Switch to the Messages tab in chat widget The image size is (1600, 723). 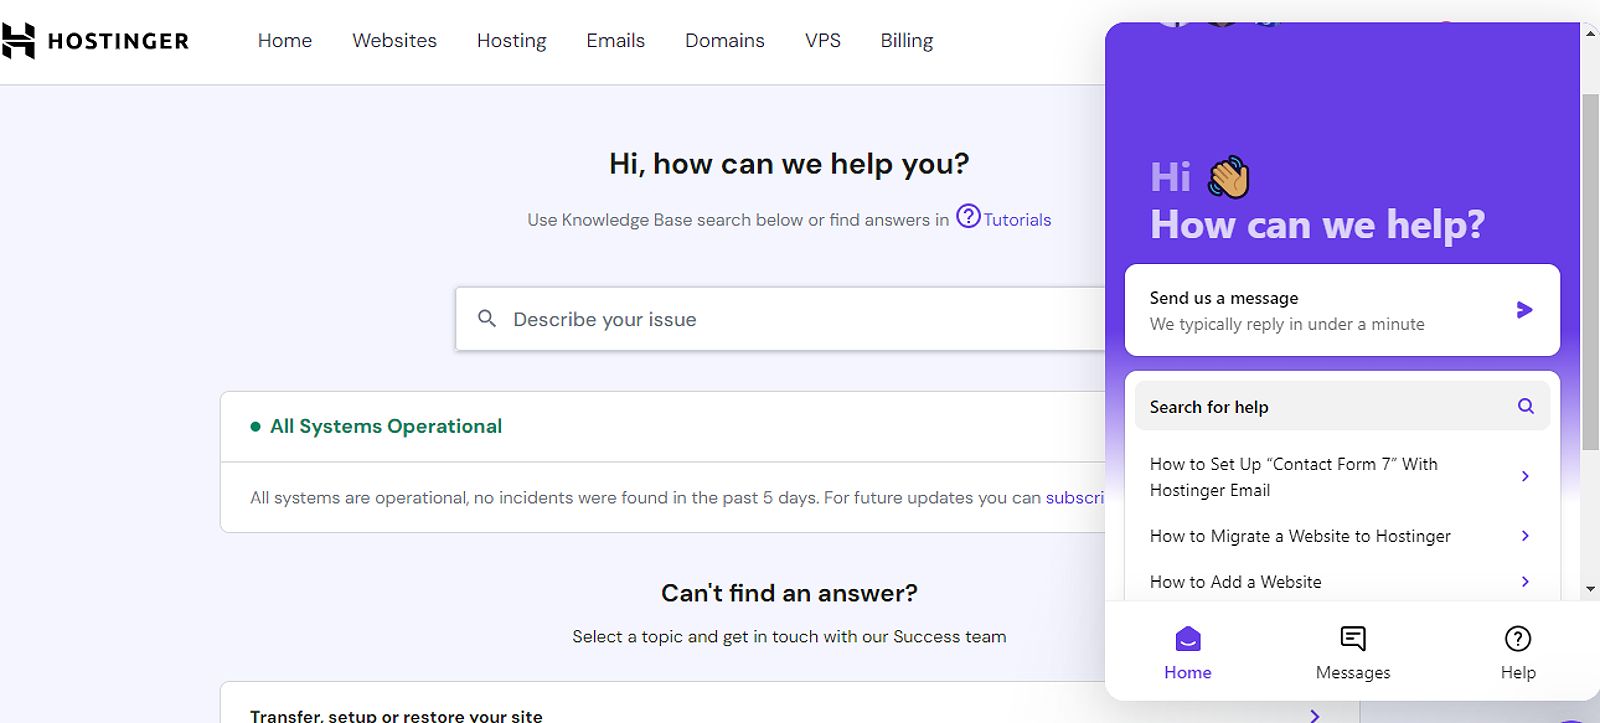(1353, 653)
